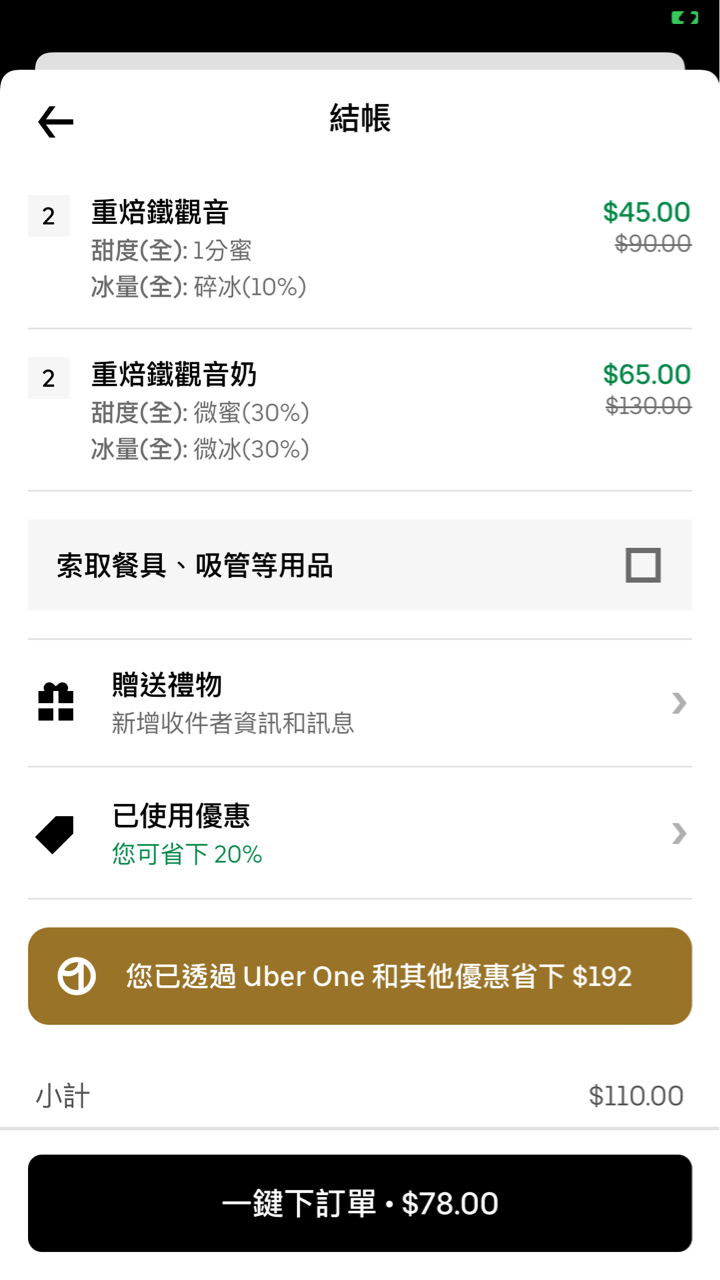
Task: Check the 索取餐具、吸管等用品 checkbox
Action: [x=643, y=566]
